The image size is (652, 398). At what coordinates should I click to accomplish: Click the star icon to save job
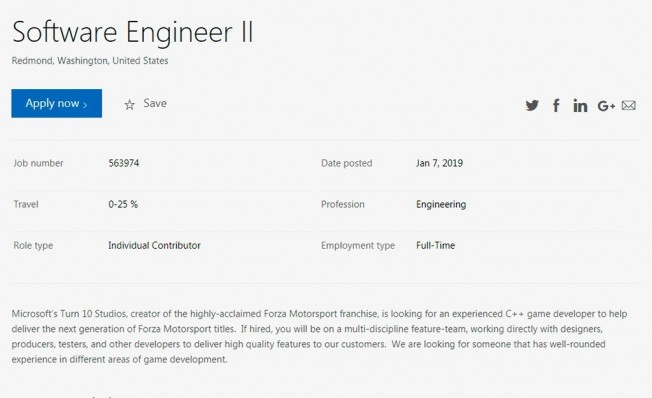pos(129,104)
